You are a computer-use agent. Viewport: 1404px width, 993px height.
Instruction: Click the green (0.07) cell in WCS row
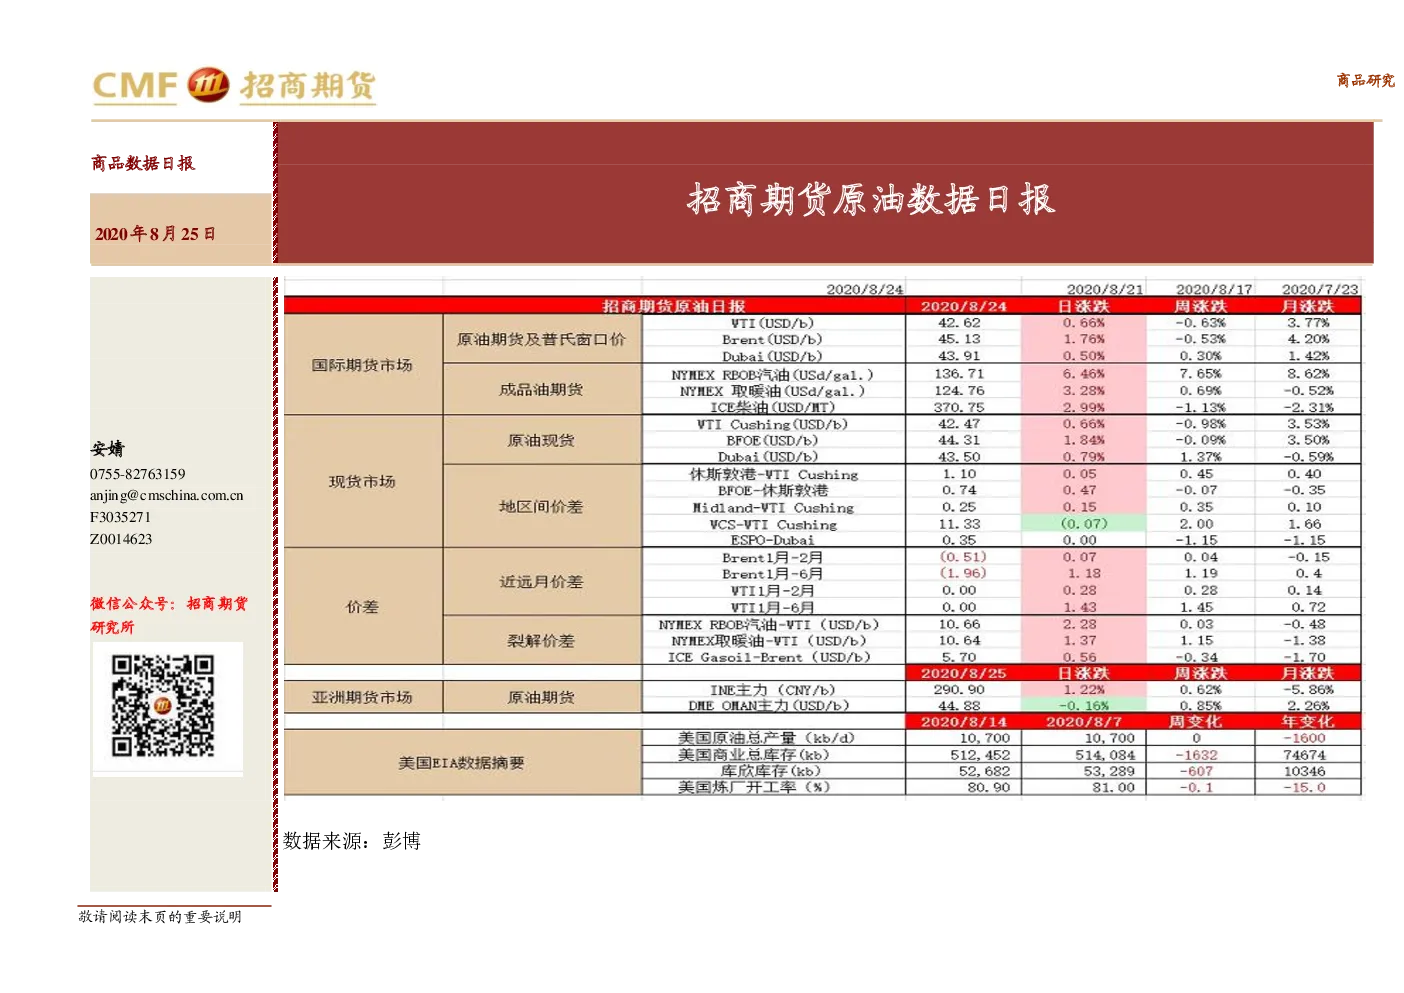click(x=1085, y=524)
